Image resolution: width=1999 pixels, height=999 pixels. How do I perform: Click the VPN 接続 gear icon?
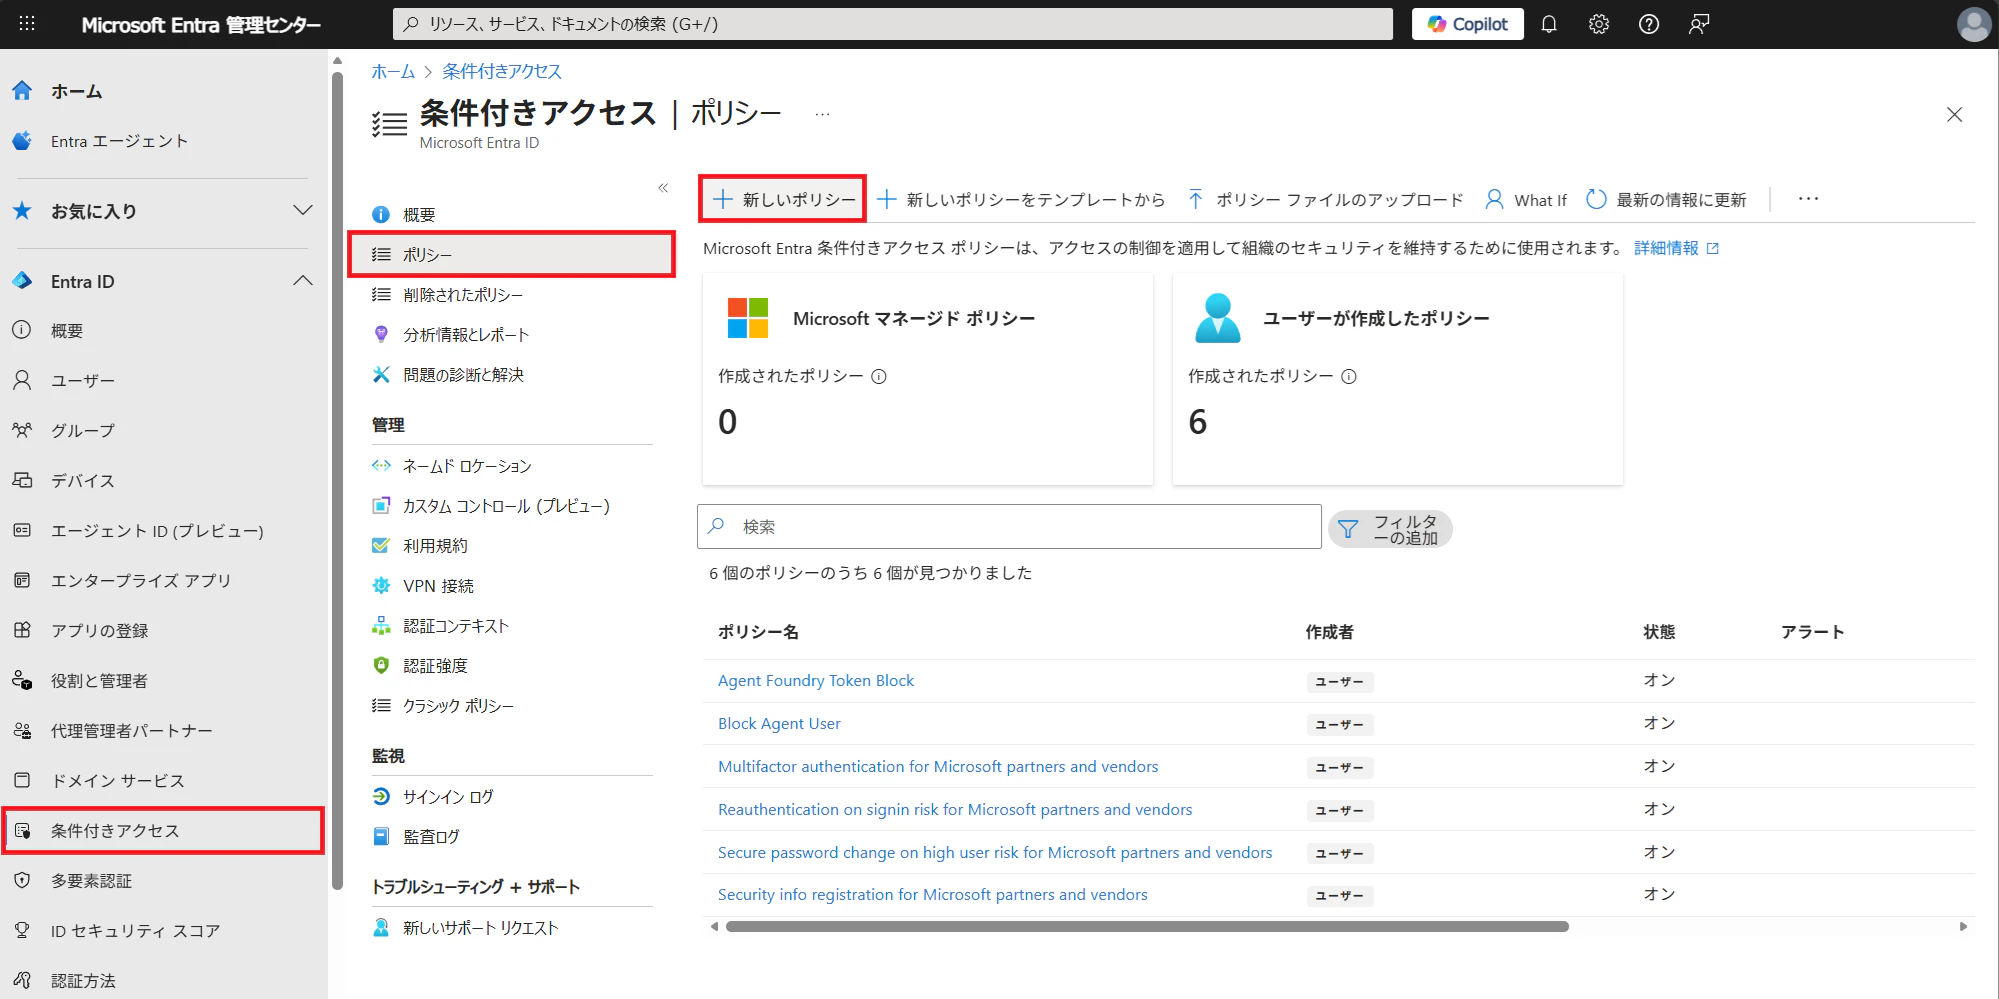[x=381, y=586]
